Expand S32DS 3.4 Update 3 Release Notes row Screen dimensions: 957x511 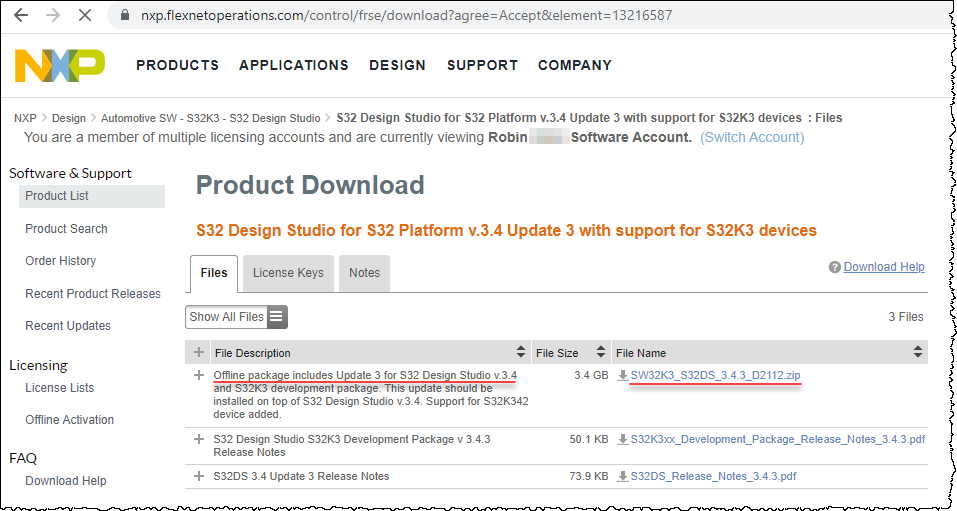click(x=198, y=476)
